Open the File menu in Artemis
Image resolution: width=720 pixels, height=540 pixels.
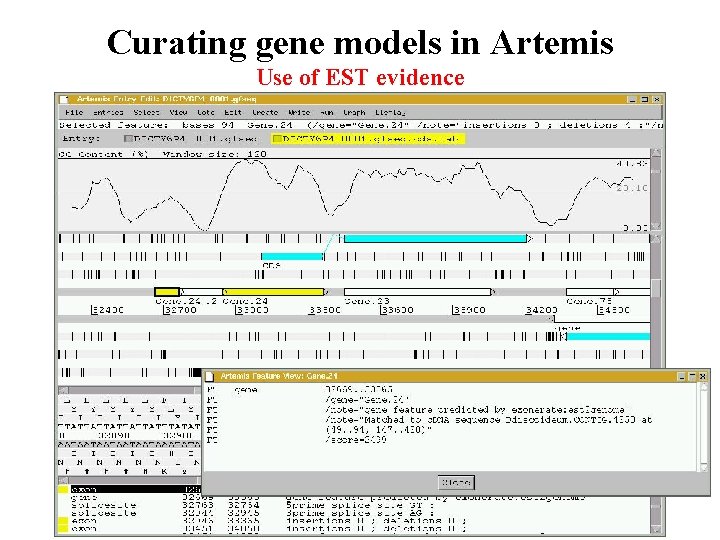74,112
